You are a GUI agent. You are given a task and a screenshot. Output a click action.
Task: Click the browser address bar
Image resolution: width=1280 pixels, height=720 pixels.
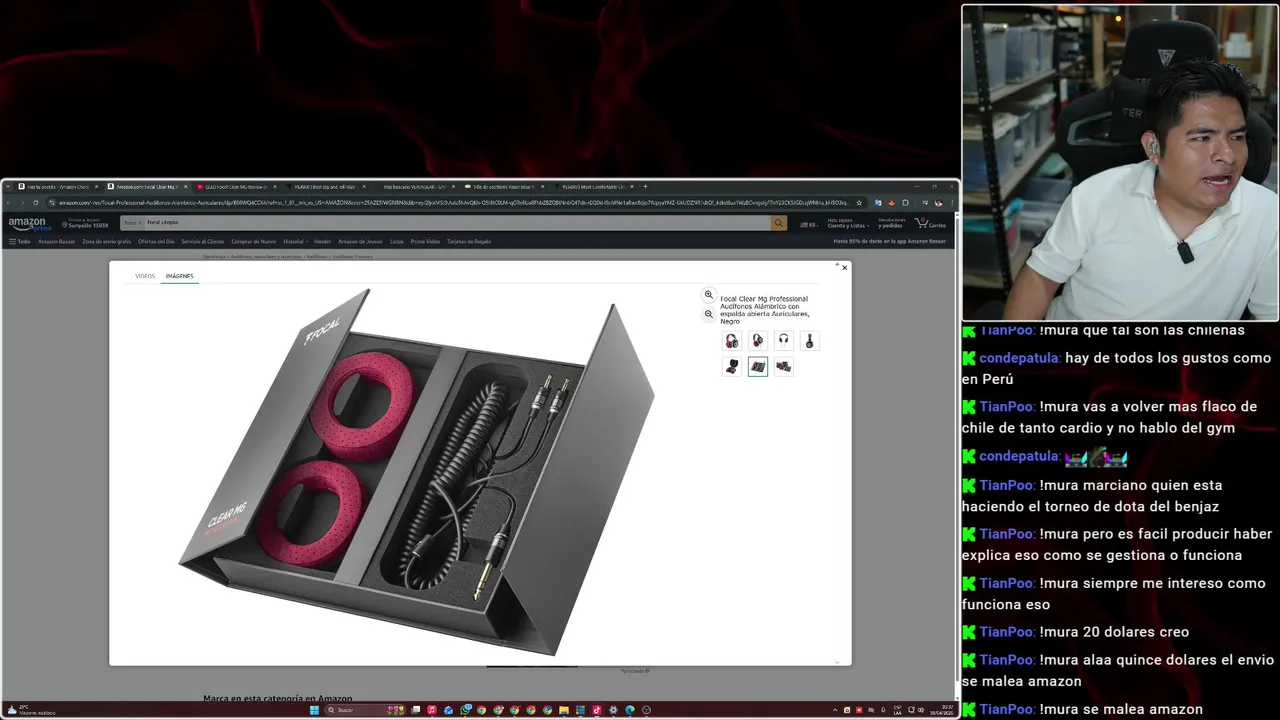450,202
